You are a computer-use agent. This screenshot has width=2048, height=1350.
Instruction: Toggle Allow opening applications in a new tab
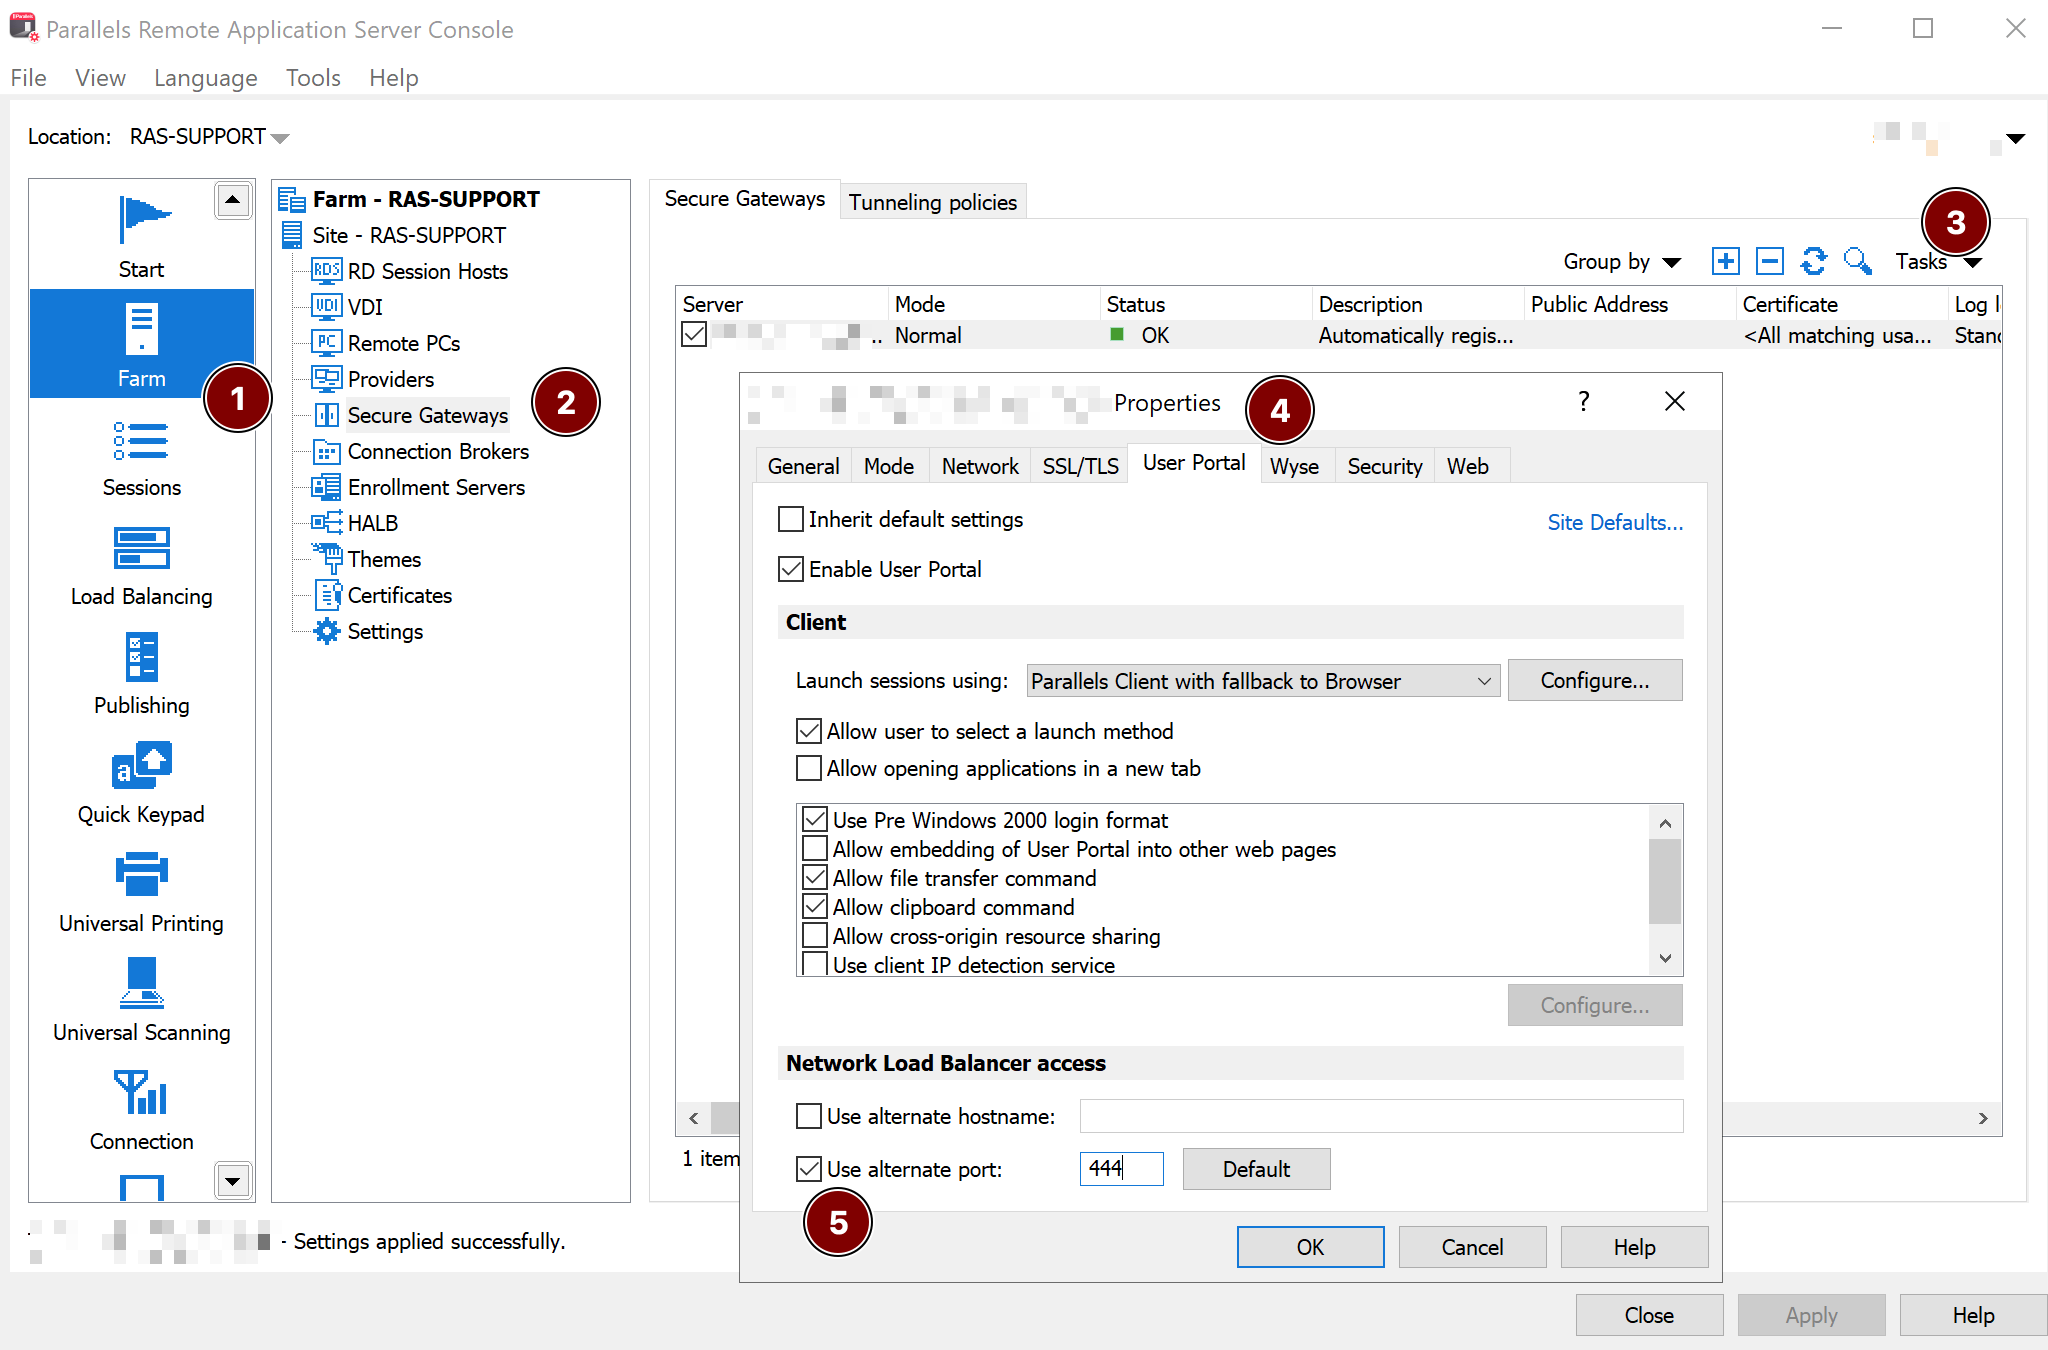tap(808, 768)
